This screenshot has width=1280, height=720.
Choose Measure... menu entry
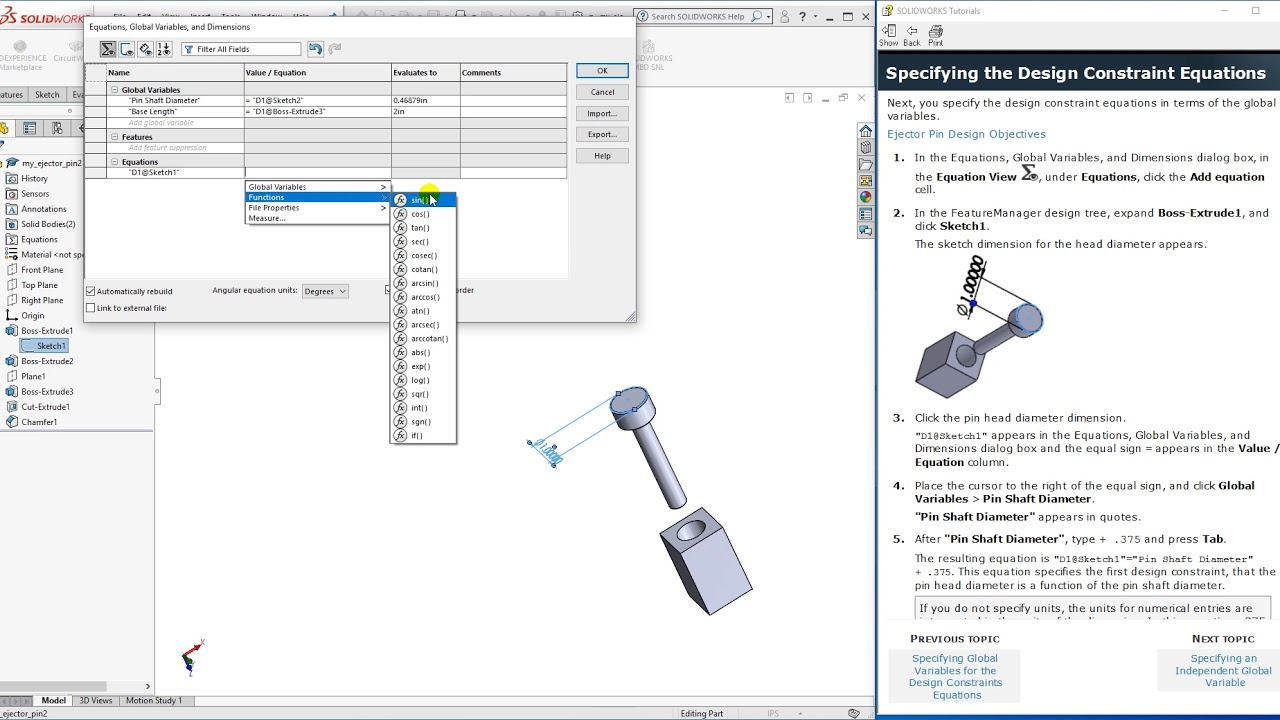click(317, 218)
